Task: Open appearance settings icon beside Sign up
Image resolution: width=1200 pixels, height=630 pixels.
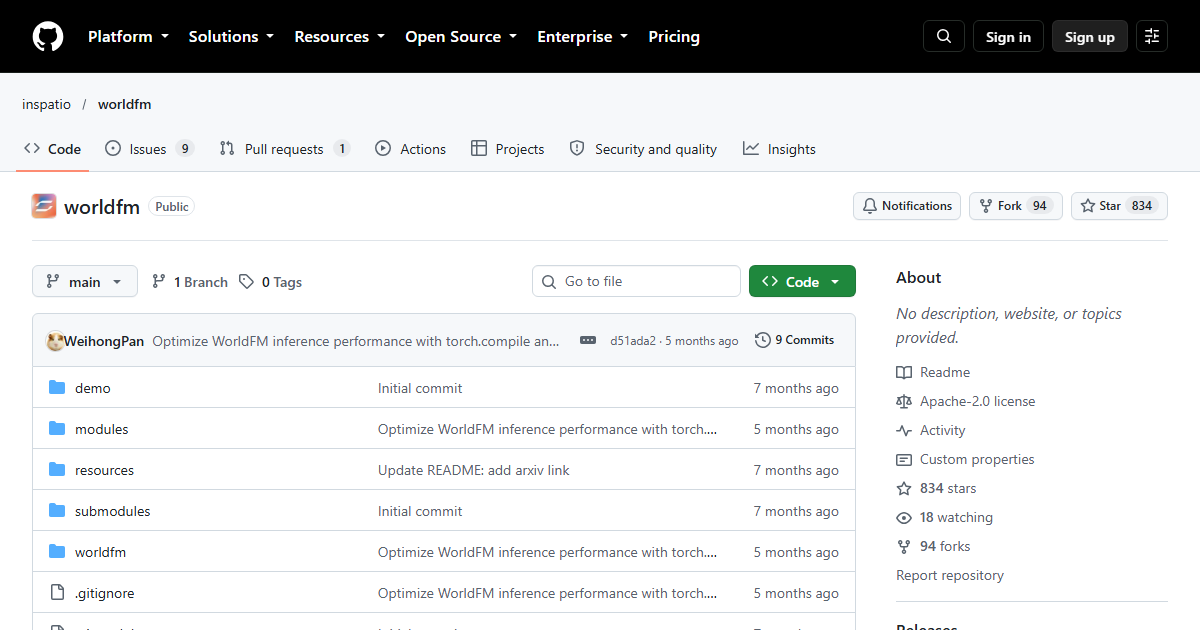Action: (1152, 37)
